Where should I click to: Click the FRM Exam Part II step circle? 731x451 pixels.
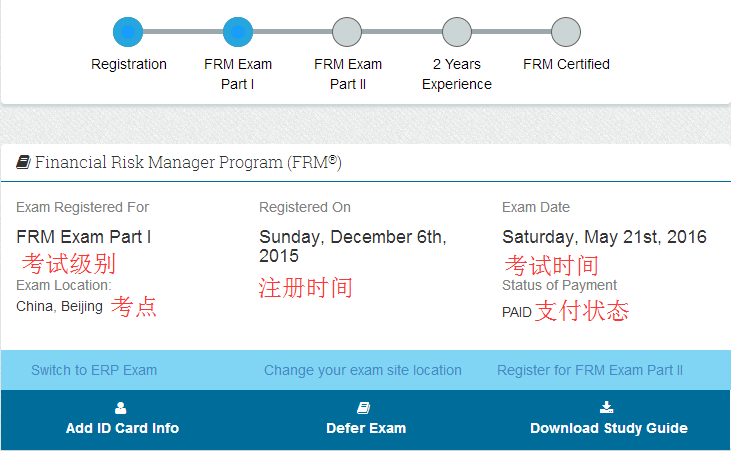pos(347,32)
